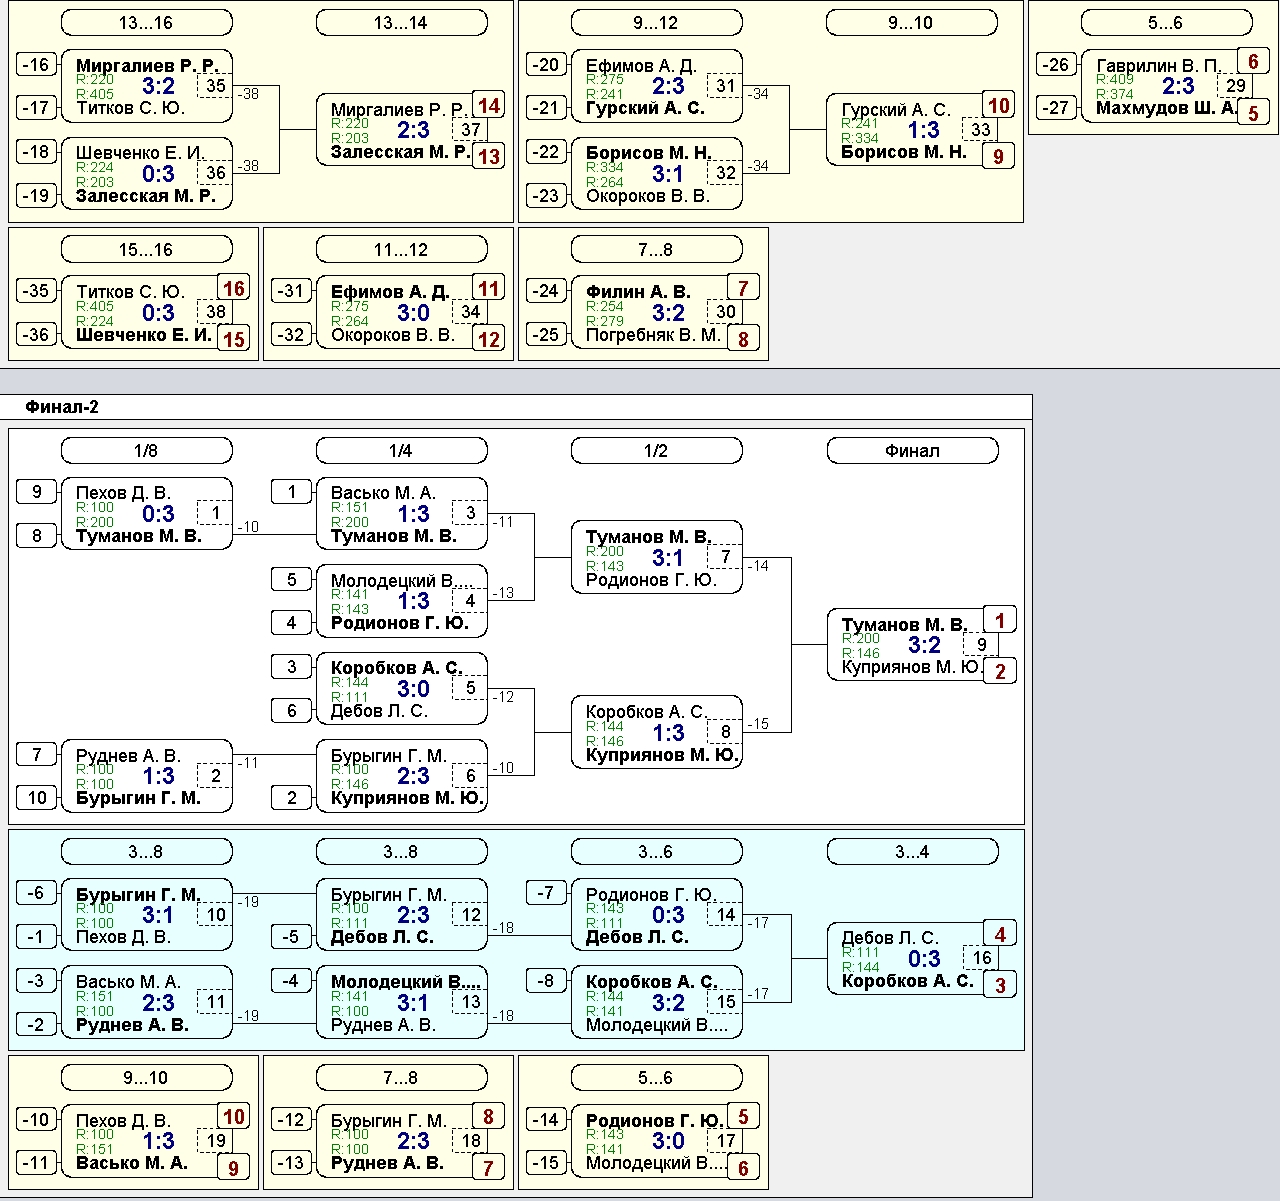1280x1201 pixels.
Task: Click the 13...16 round header
Action: (x=146, y=23)
